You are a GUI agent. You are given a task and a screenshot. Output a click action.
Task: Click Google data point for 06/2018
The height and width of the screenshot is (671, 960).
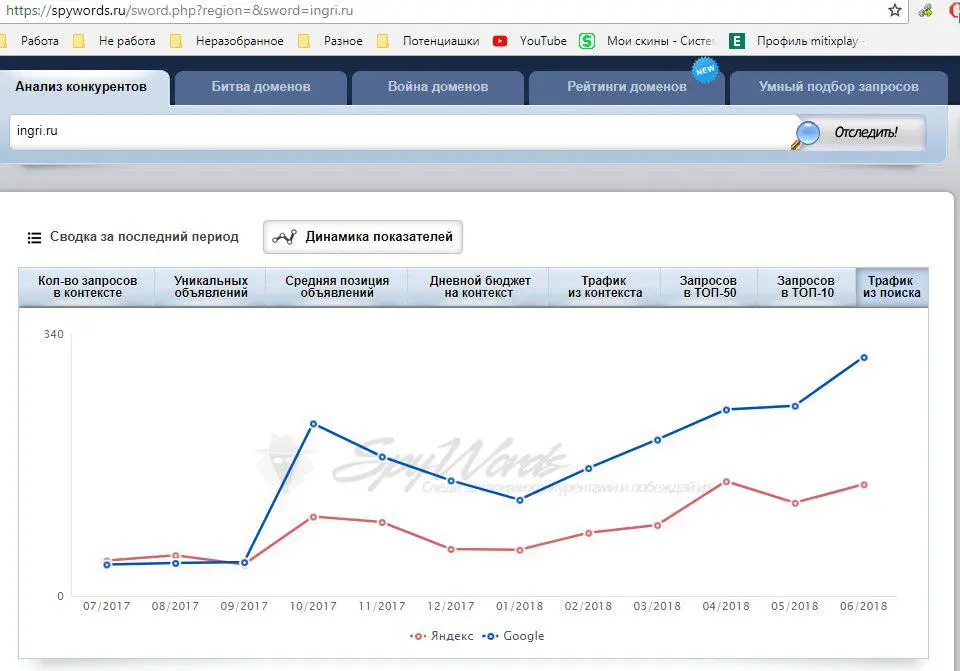tap(864, 357)
